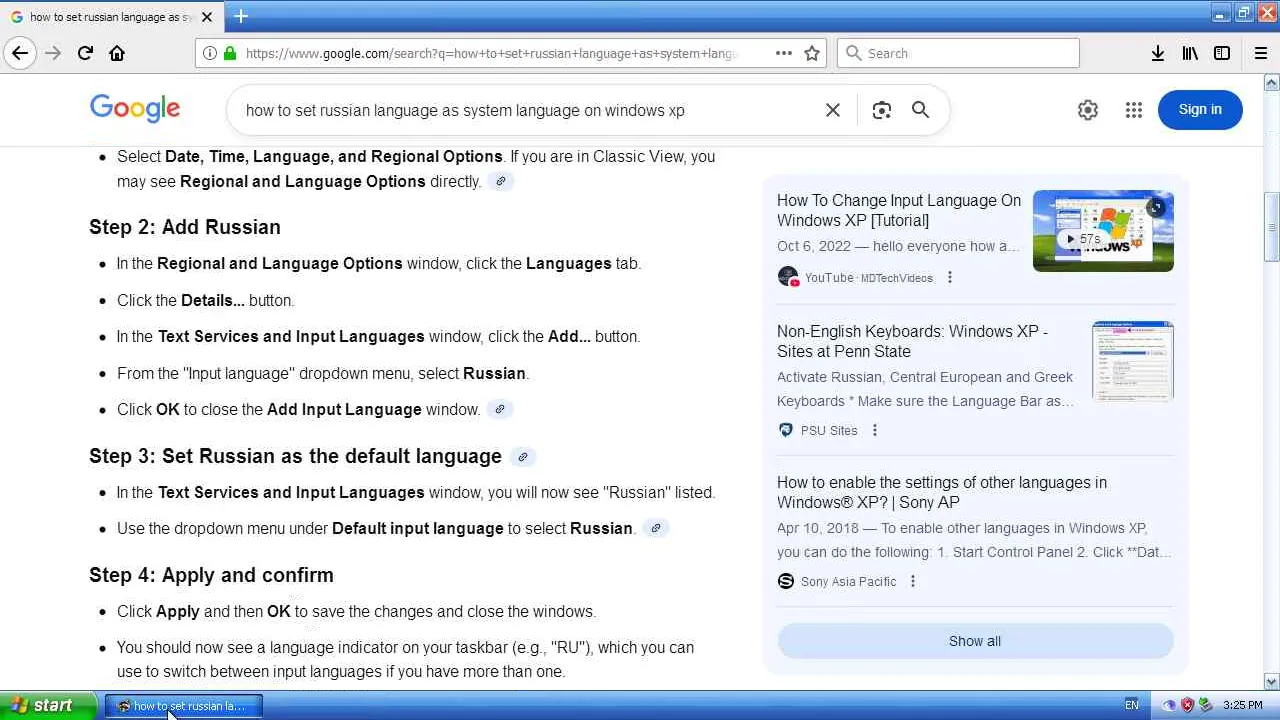Click the green padlock security icon
This screenshot has width=1280, height=720.
click(x=230, y=53)
